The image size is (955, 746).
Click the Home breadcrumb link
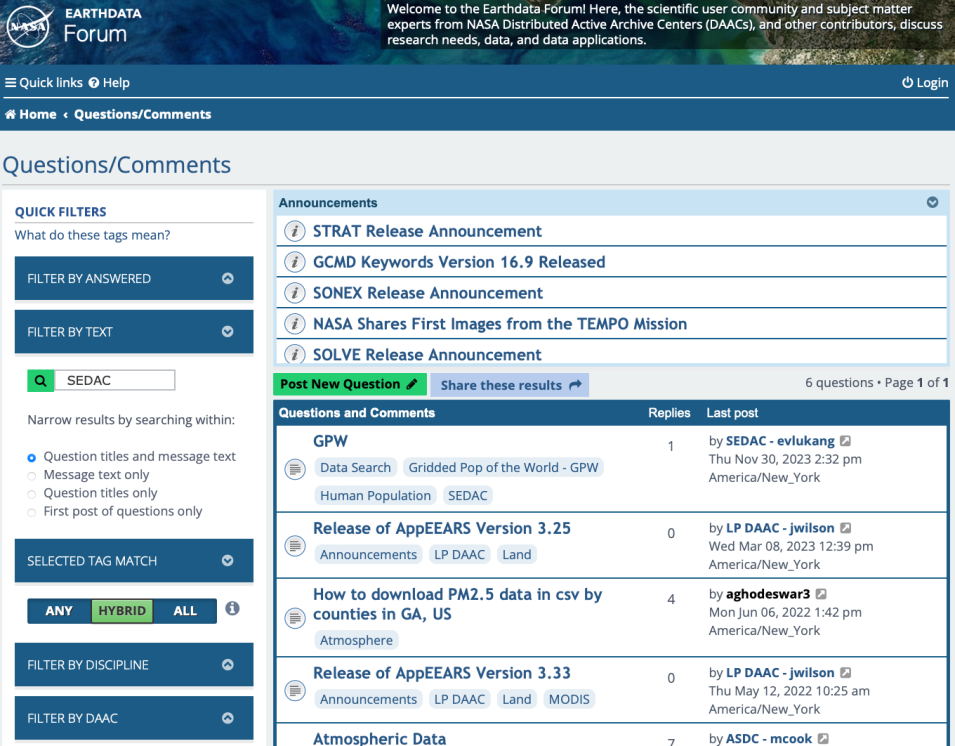pos(30,114)
